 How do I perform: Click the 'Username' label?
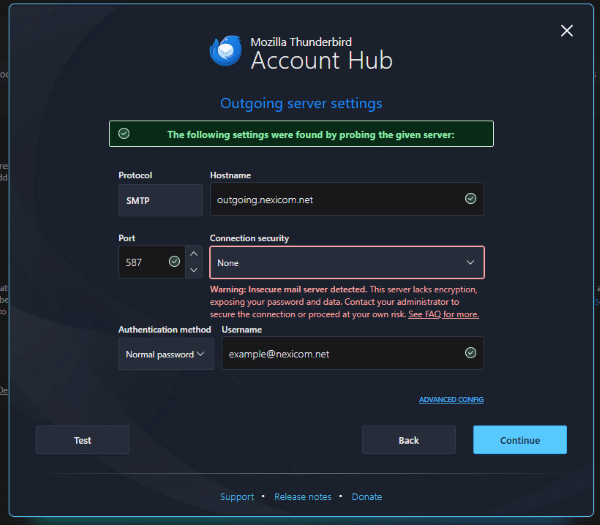(x=242, y=329)
